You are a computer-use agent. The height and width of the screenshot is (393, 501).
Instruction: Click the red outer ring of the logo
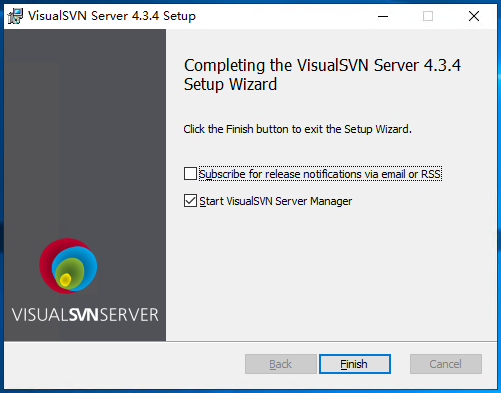(x=45, y=265)
